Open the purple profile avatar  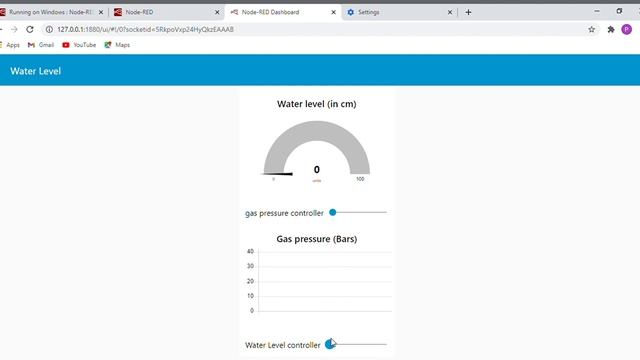(627, 29)
